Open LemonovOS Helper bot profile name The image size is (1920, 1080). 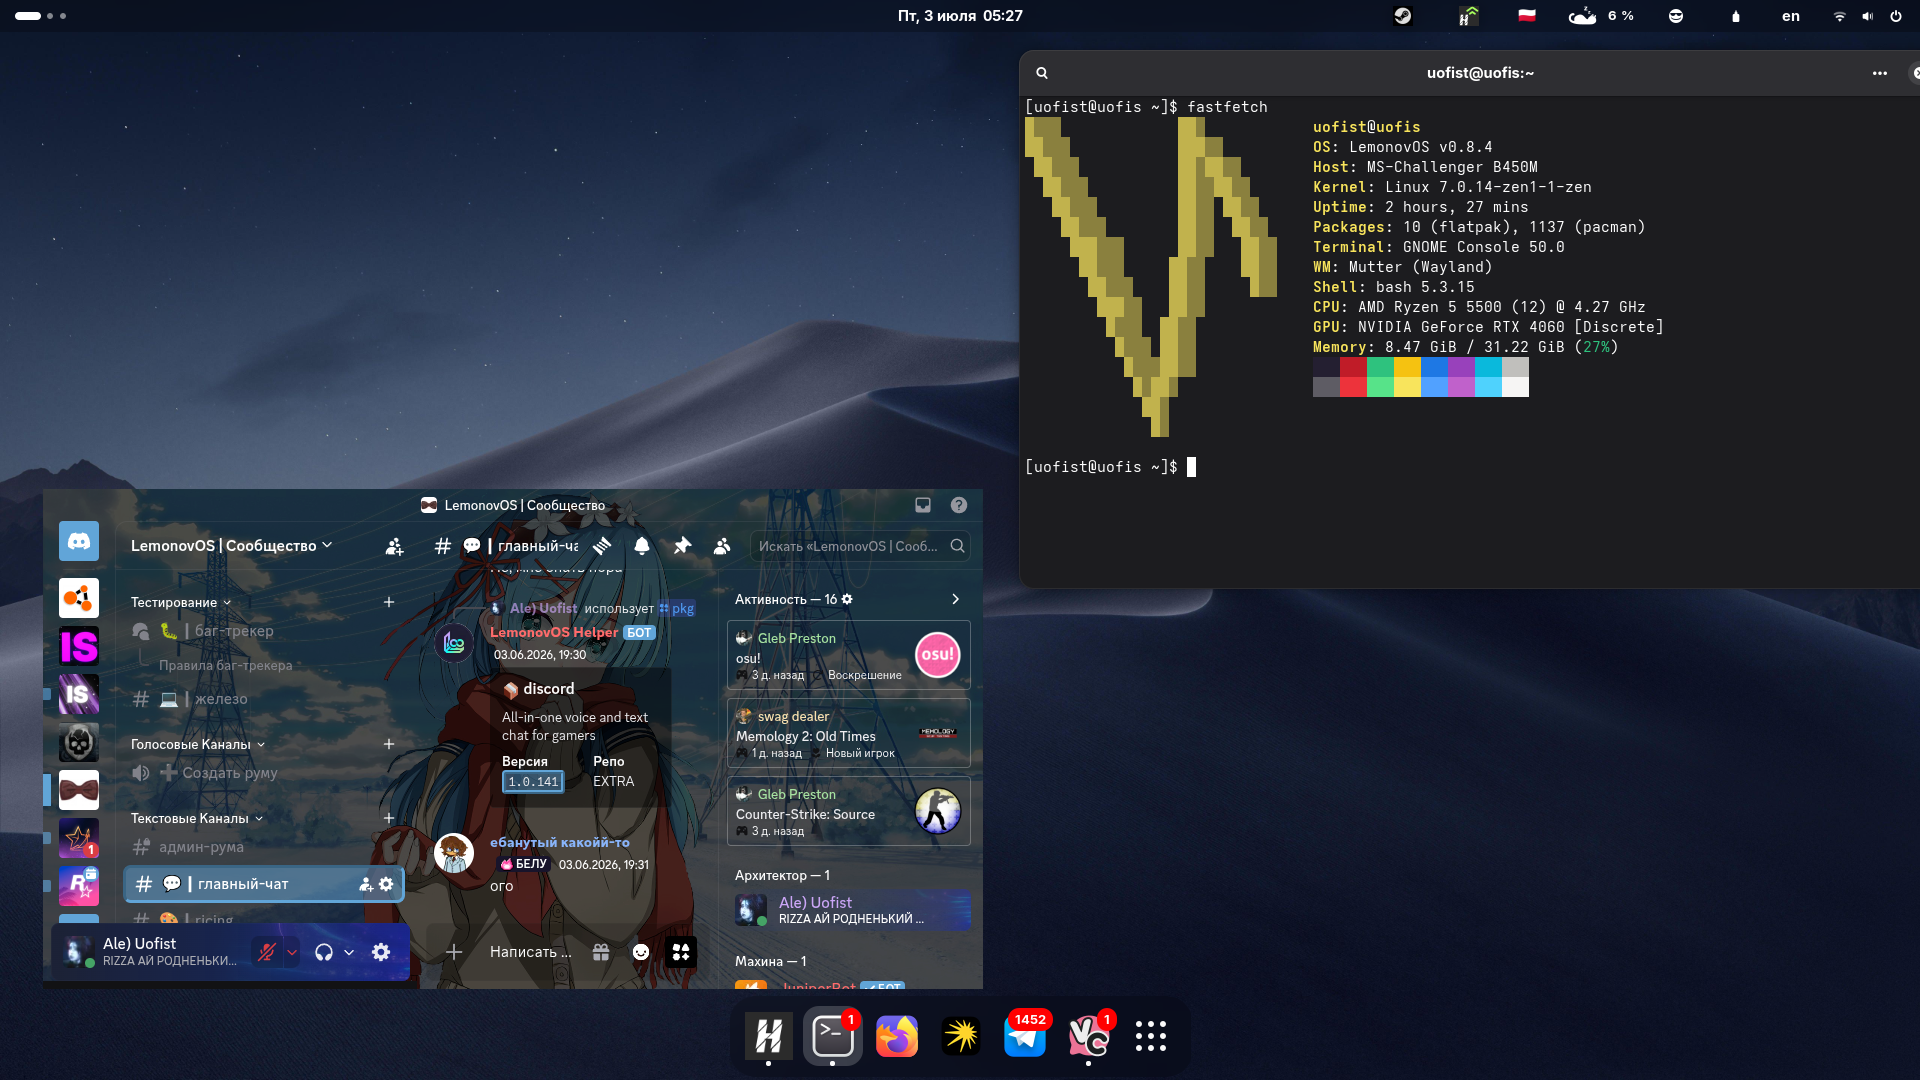point(554,632)
